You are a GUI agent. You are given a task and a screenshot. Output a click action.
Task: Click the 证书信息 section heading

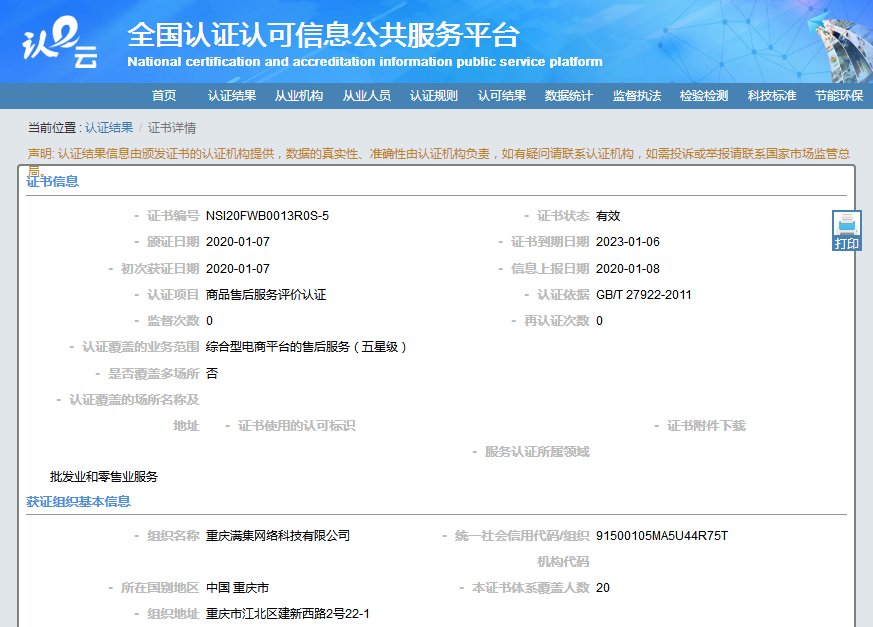[x=53, y=181]
